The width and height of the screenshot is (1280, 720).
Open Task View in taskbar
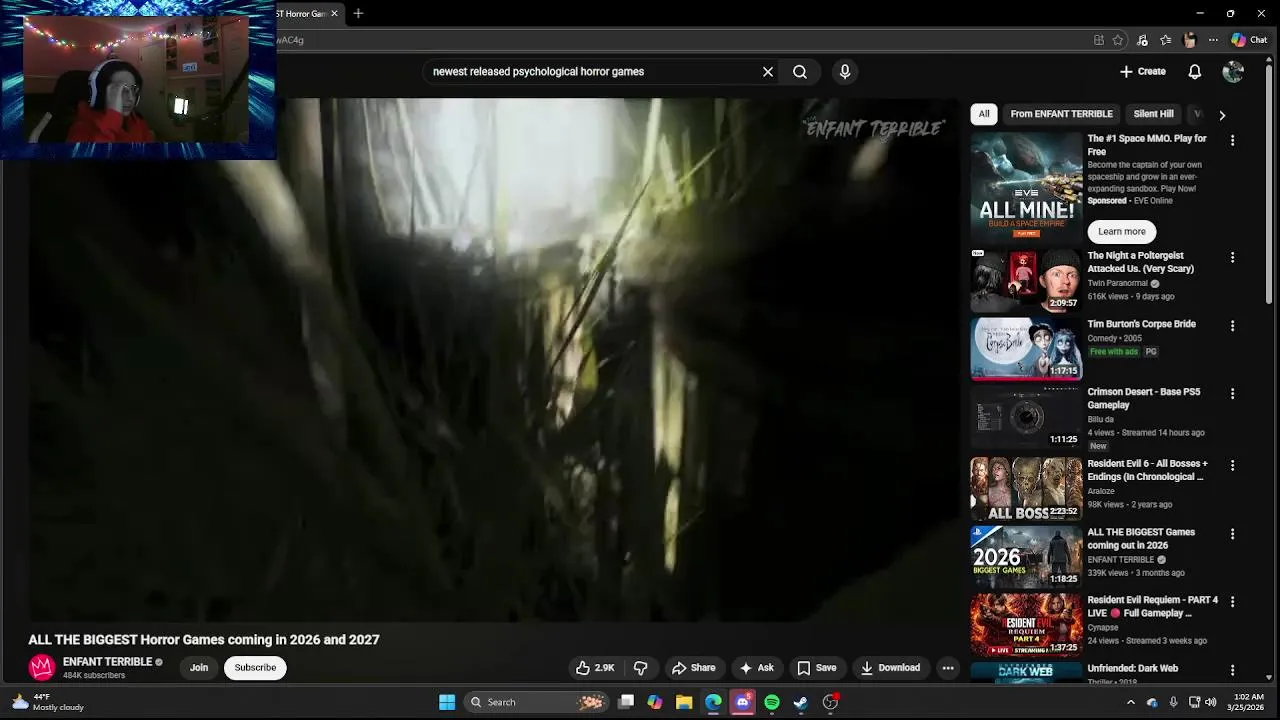point(626,702)
